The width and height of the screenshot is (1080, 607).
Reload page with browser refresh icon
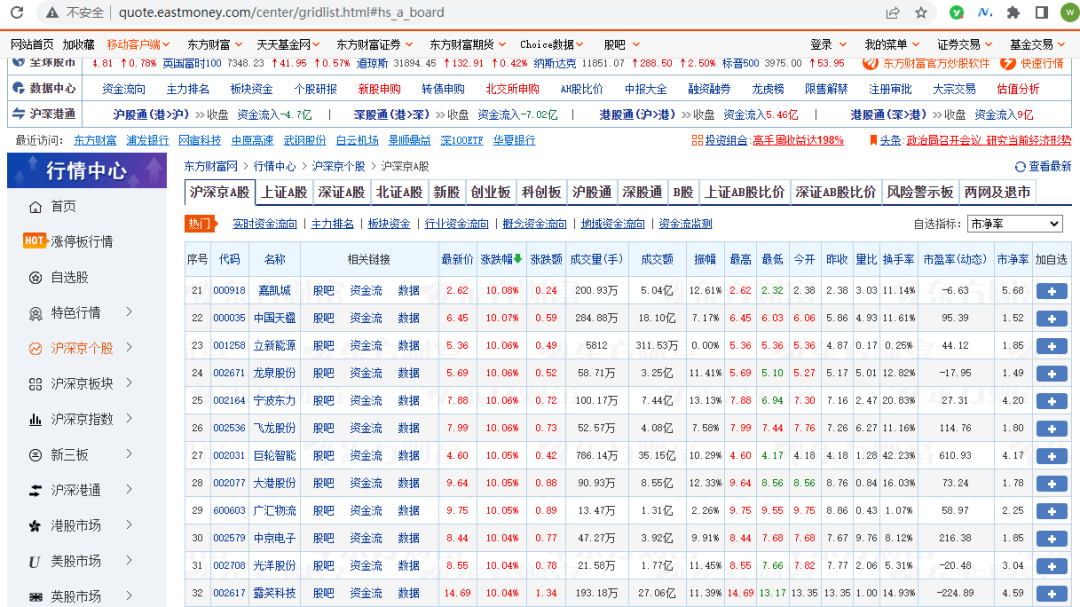(17, 12)
